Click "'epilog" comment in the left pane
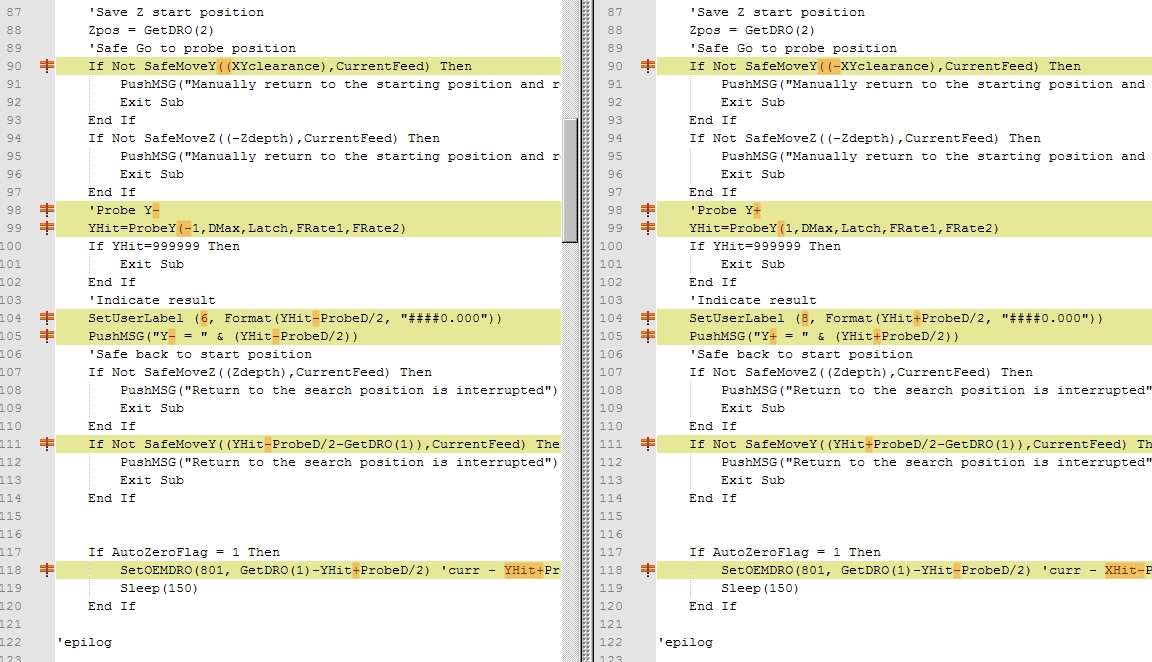This screenshot has width=1152, height=662. coord(84,642)
